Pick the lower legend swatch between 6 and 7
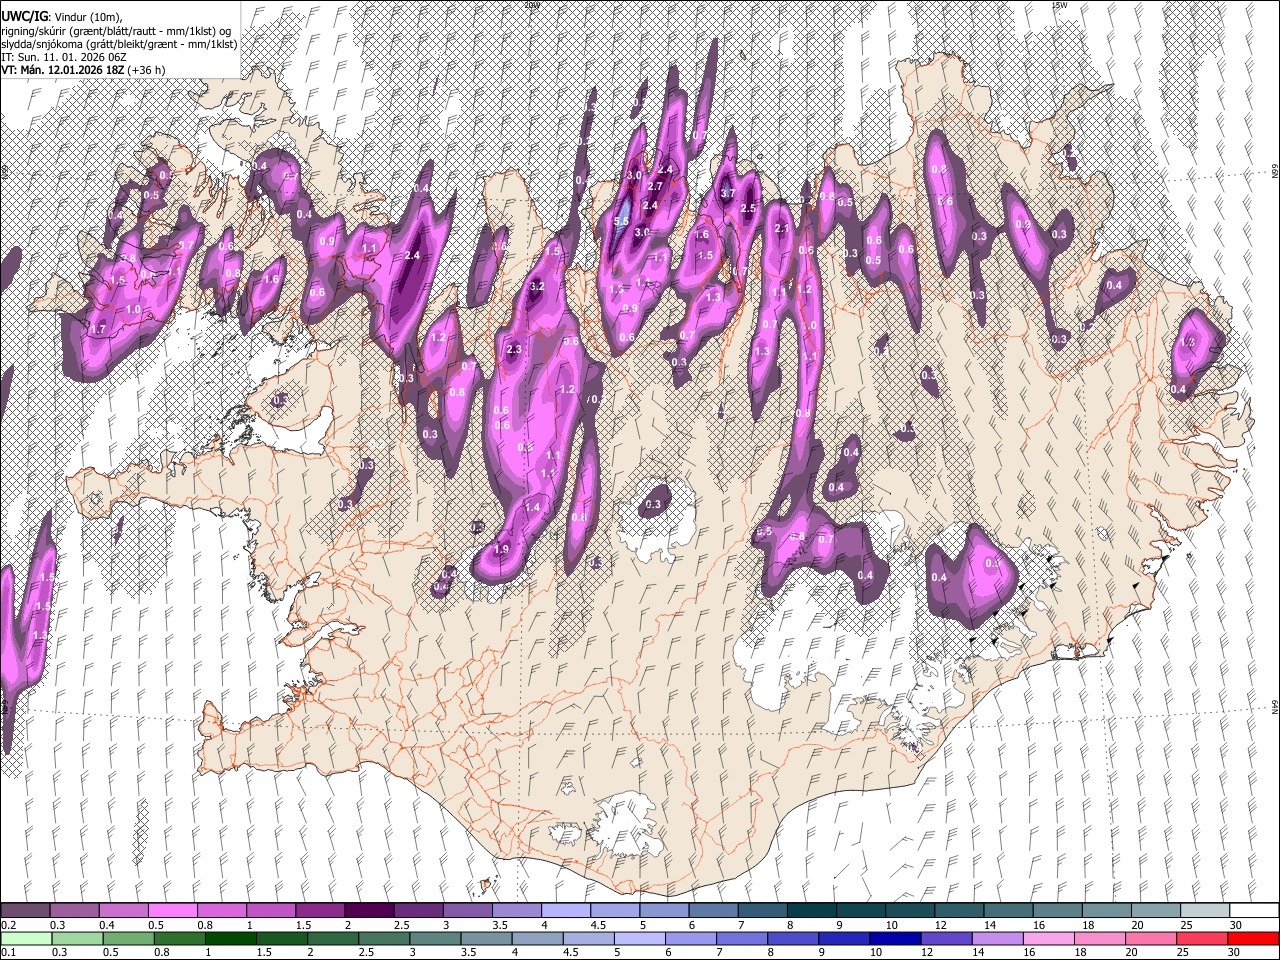Viewport: 1280px width, 960px height. (x=691, y=938)
